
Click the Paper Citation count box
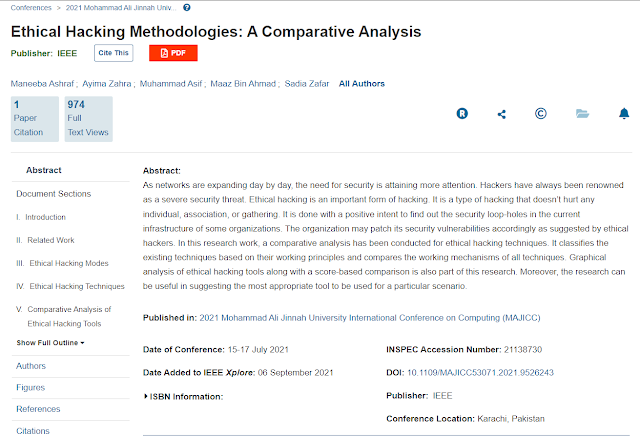pos(32,119)
